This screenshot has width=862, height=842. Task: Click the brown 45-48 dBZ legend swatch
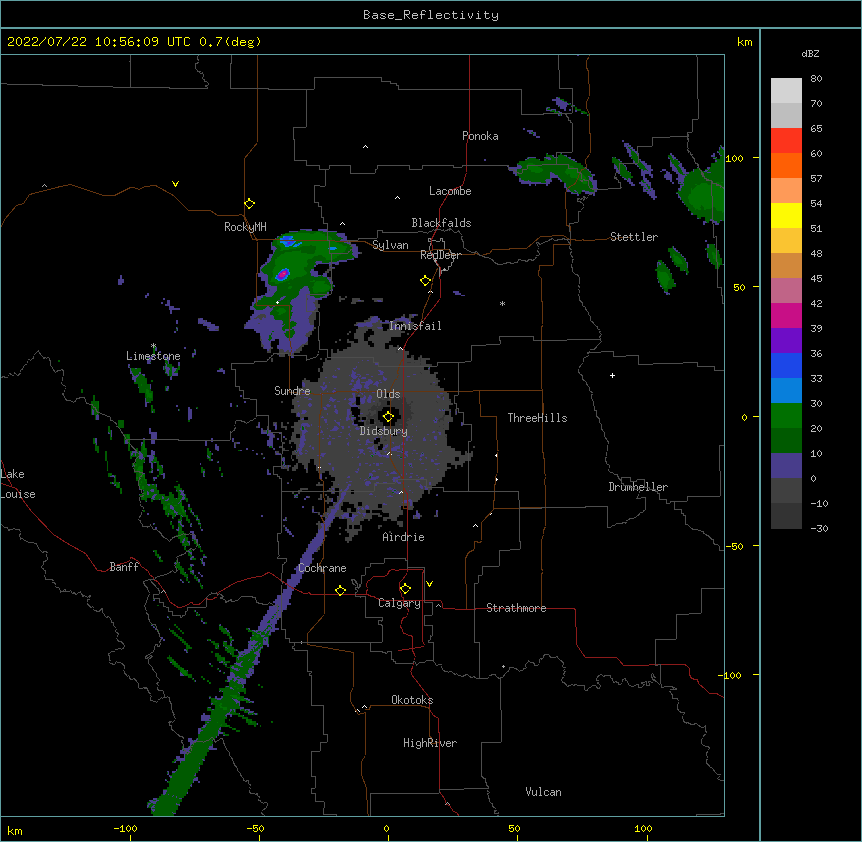click(786, 265)
